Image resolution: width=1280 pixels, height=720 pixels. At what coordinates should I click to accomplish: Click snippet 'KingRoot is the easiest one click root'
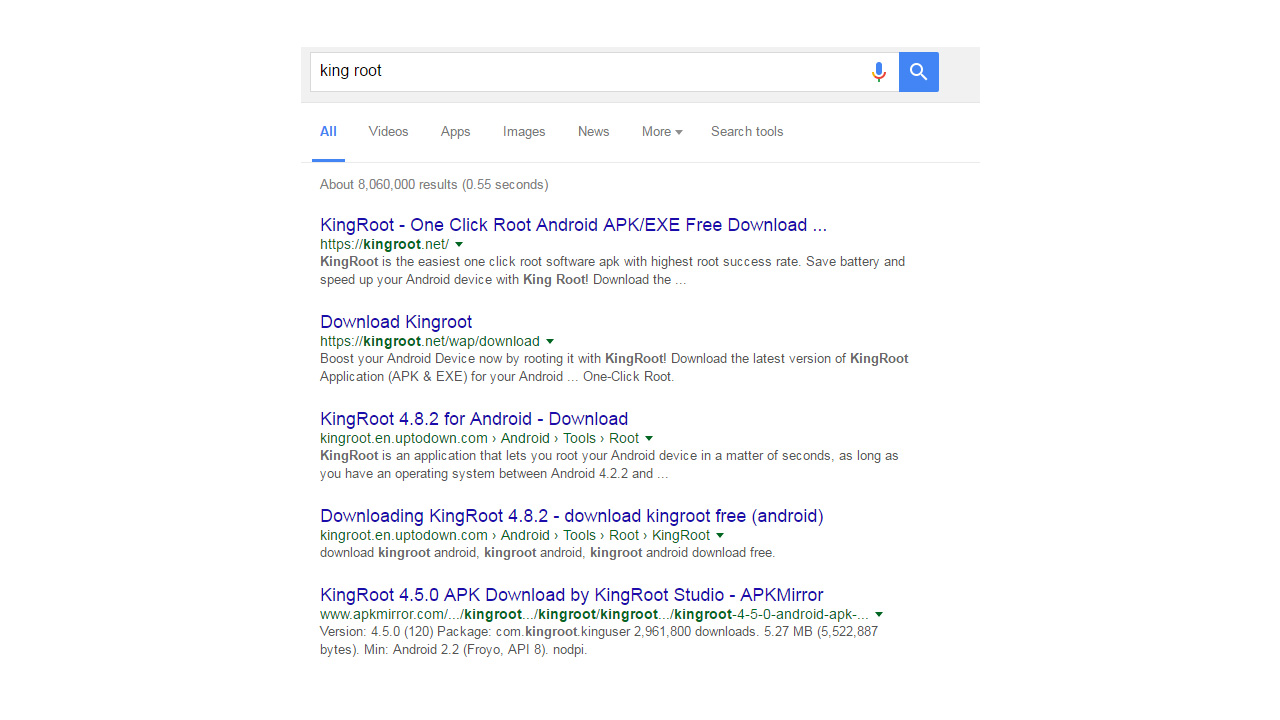pos(612,271)
